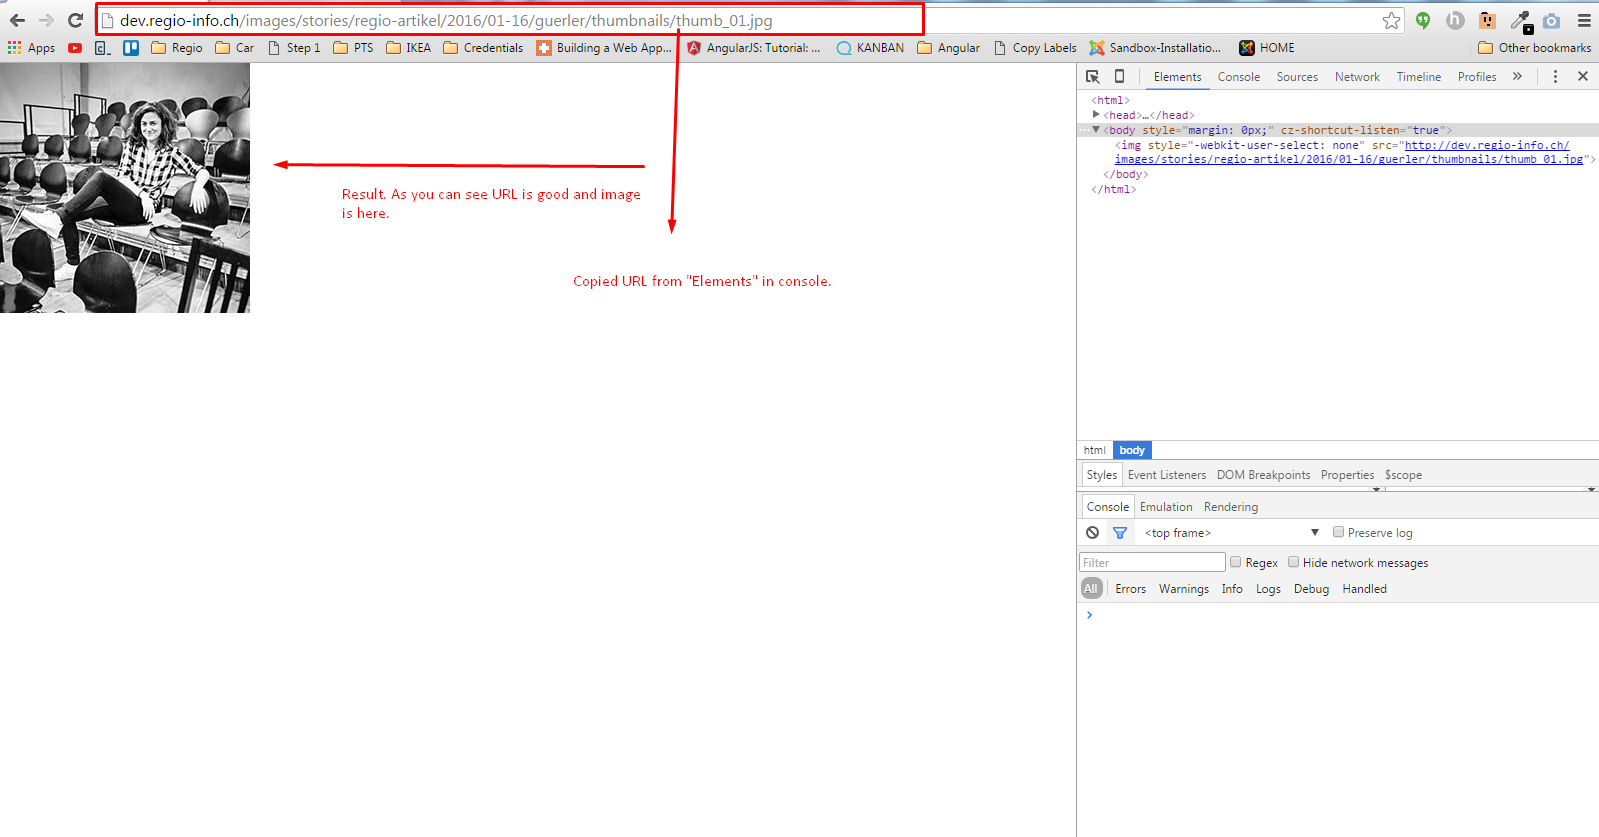Open the Profiles tab
The width and height of the screenshot is (1599, 837).
(x=1477, y=77)
